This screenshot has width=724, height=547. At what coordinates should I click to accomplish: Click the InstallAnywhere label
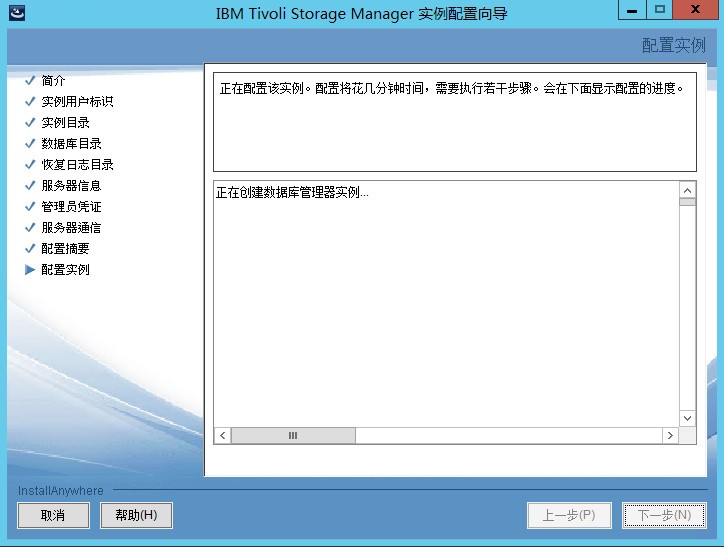tap(60, 491)
